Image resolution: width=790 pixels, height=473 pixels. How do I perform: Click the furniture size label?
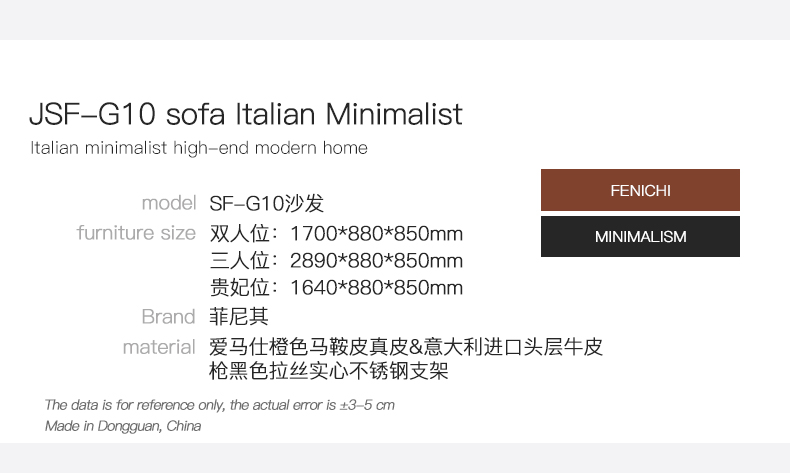[x=136, y=233]
